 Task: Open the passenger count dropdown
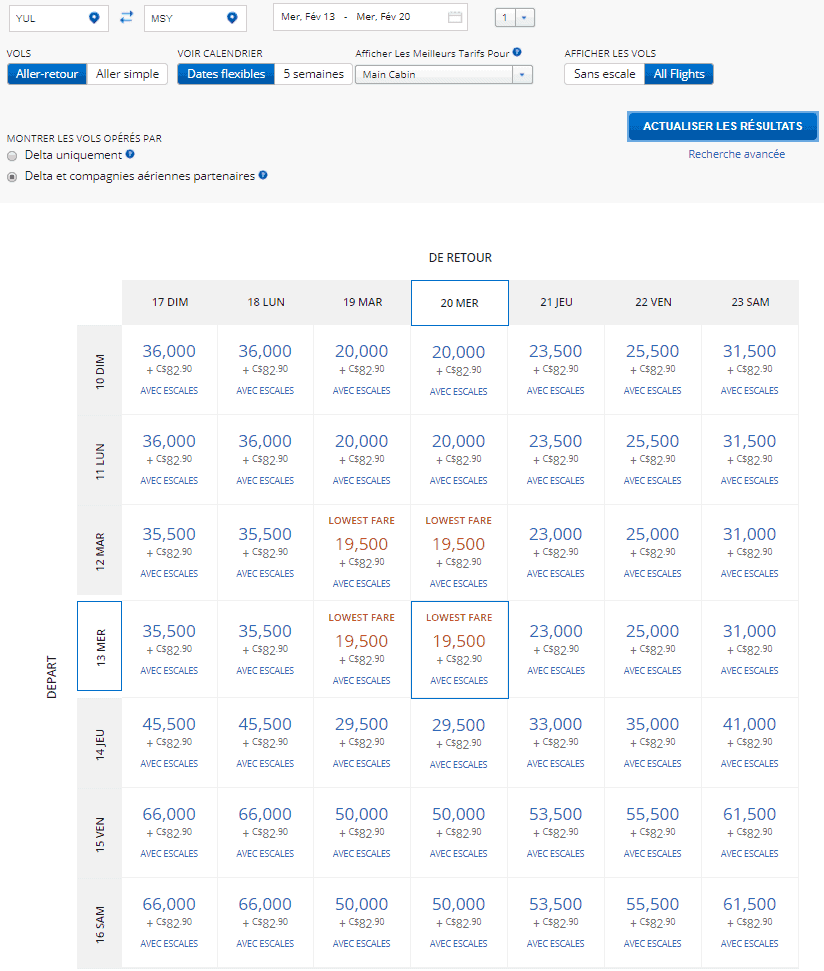[526, 17]
